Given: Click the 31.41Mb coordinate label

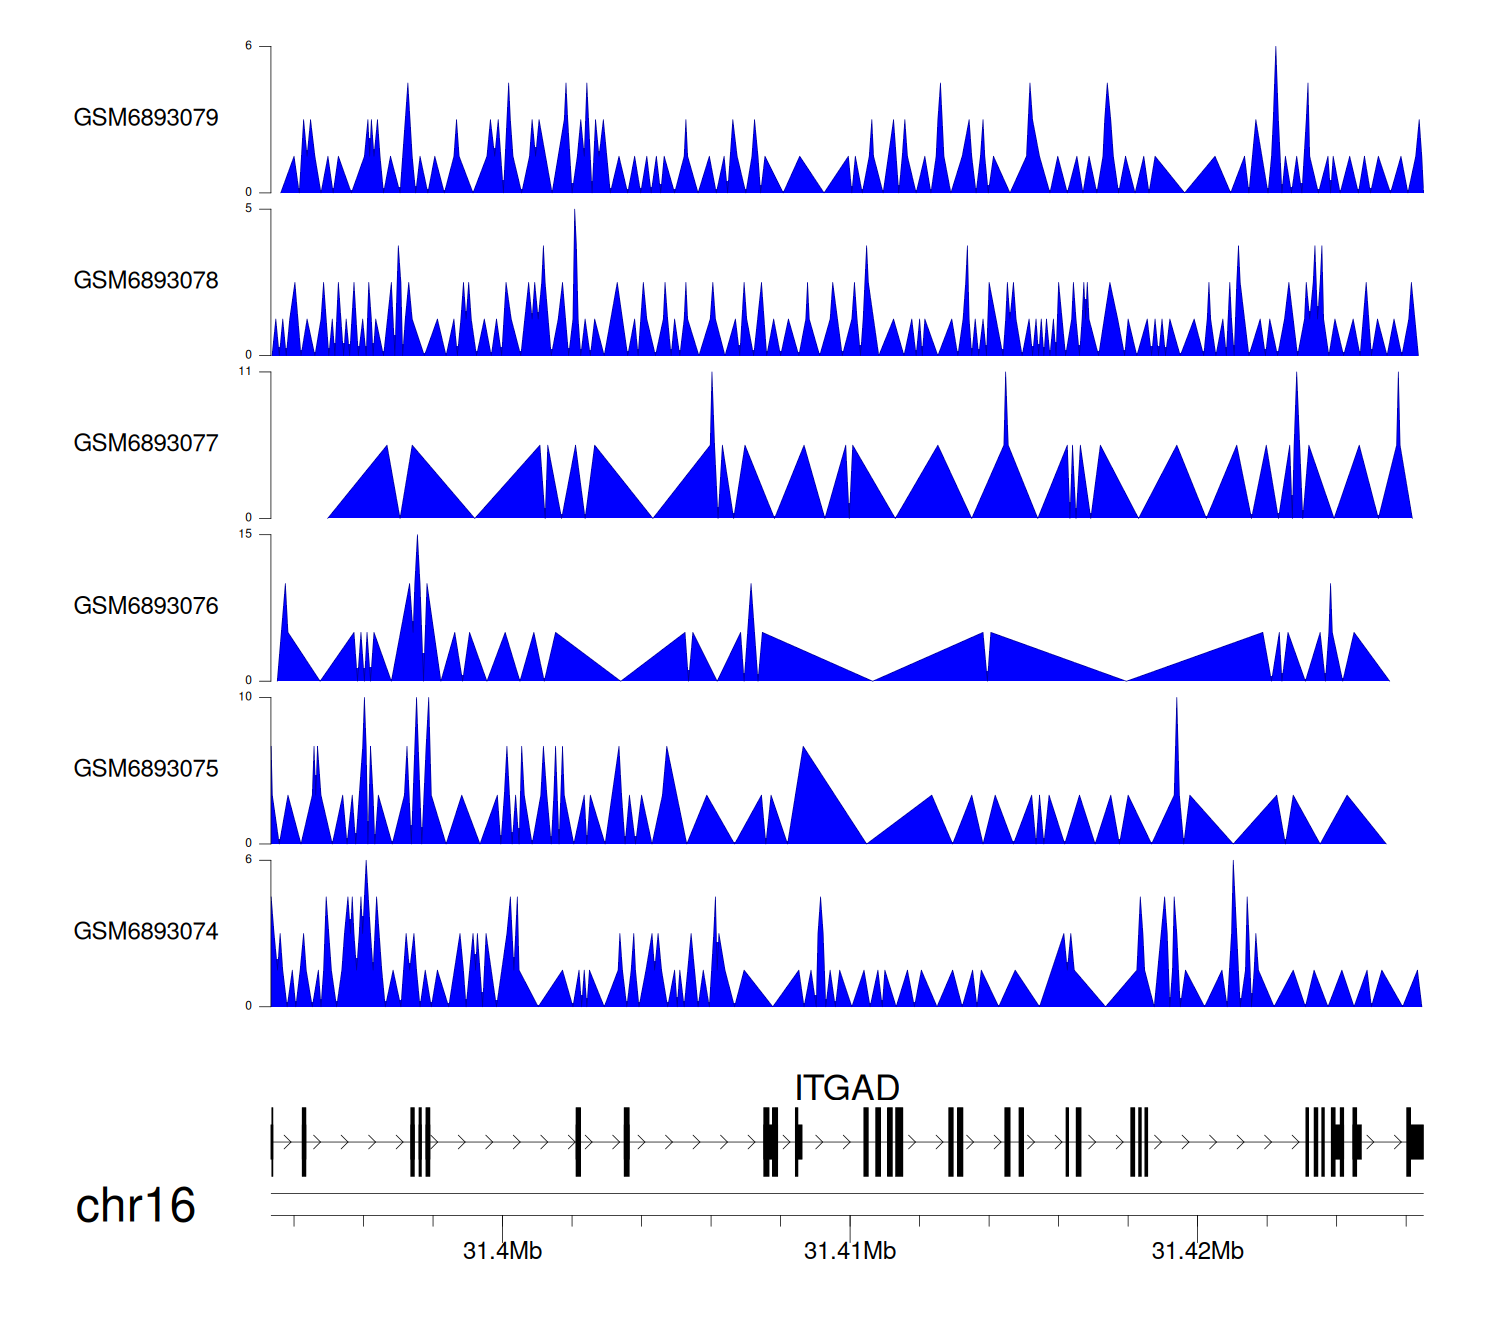Looking at the screenshot, I should pyautogui.click(x=850, y=1251).
